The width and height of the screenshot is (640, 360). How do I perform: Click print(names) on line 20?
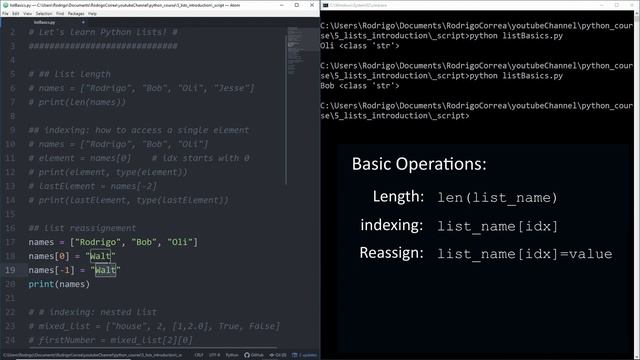(59, 284)
